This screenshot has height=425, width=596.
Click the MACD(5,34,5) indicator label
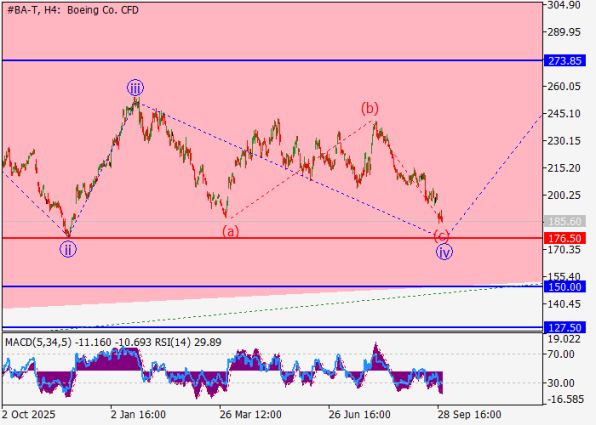pyautogui.click(x=38, y=342)
